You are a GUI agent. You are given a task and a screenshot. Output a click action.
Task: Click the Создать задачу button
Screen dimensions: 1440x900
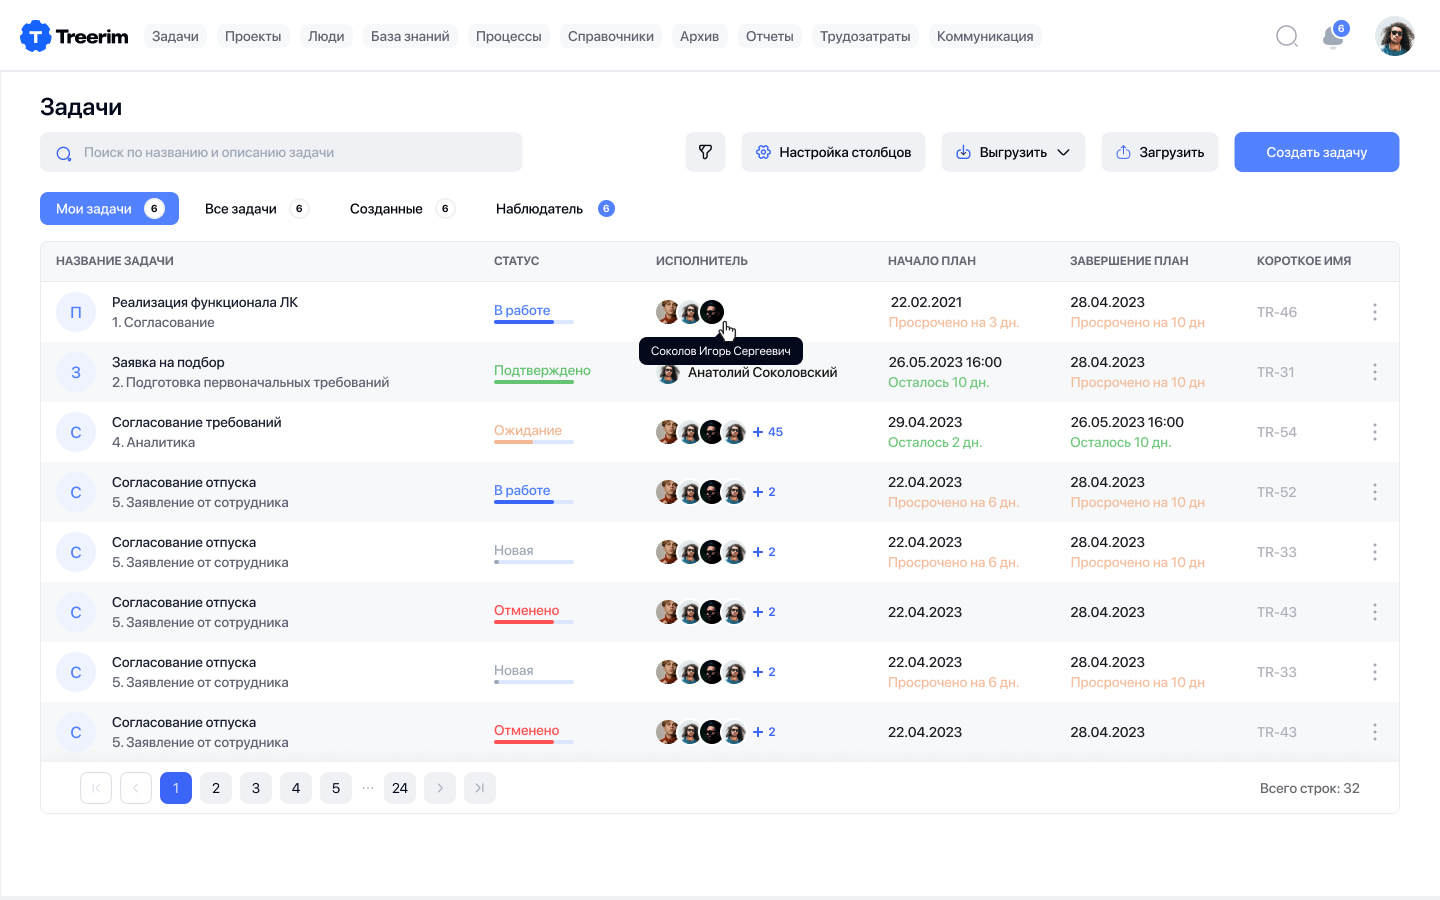[x=1316, y=152]
